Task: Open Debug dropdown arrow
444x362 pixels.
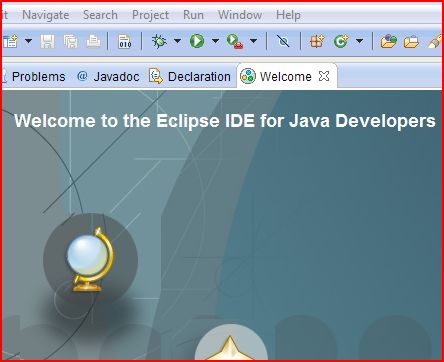Action: click(x=178, y=41)
